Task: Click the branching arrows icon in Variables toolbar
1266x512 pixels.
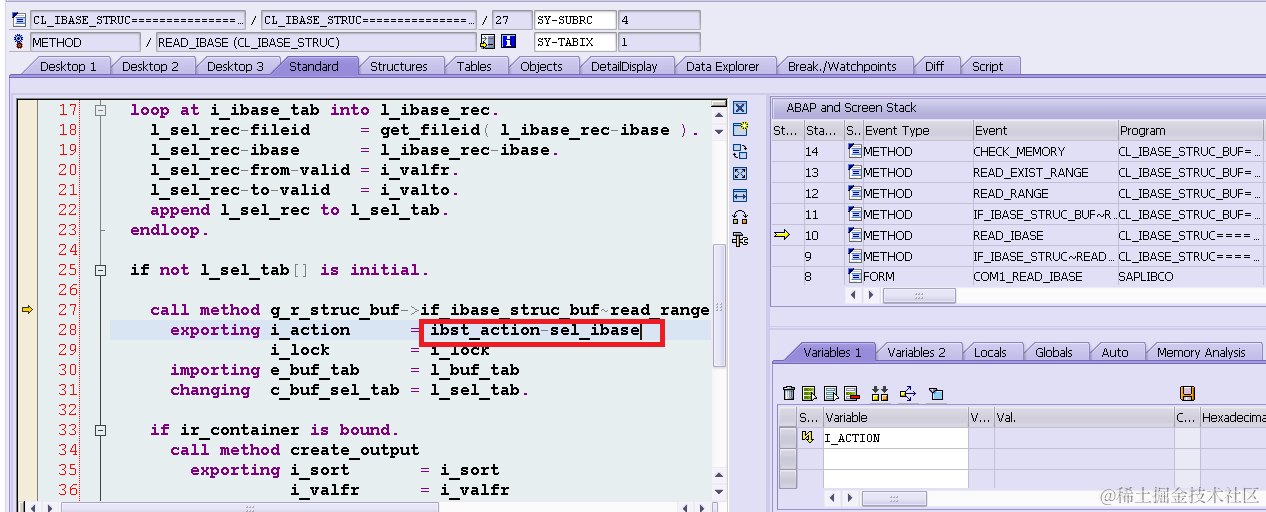Action: [908, 393]
